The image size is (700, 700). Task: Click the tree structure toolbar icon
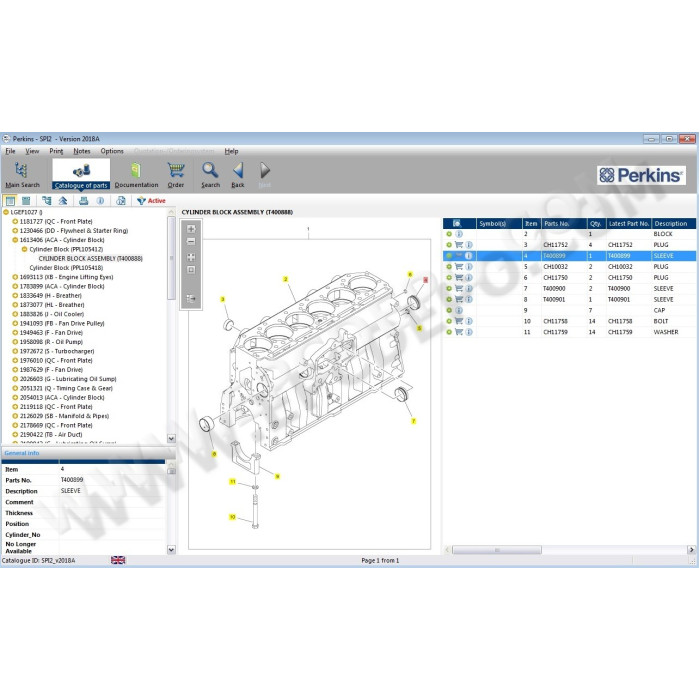click(x=46, y=201)
